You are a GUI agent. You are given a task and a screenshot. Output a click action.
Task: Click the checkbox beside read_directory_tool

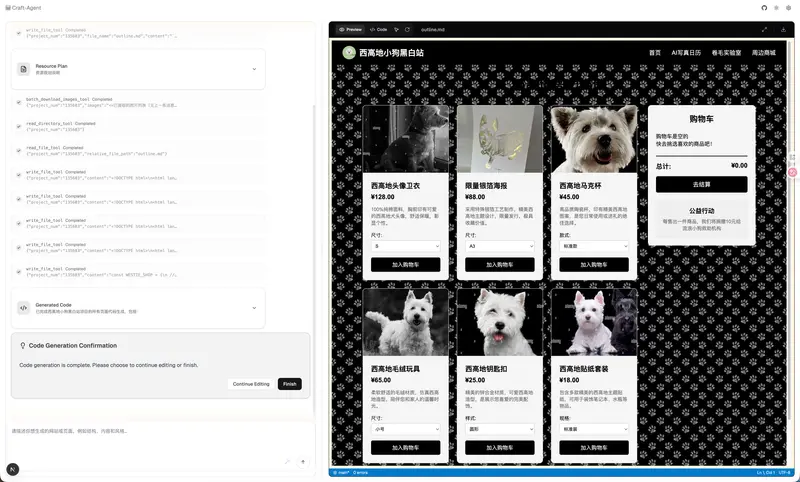(18, 125)
